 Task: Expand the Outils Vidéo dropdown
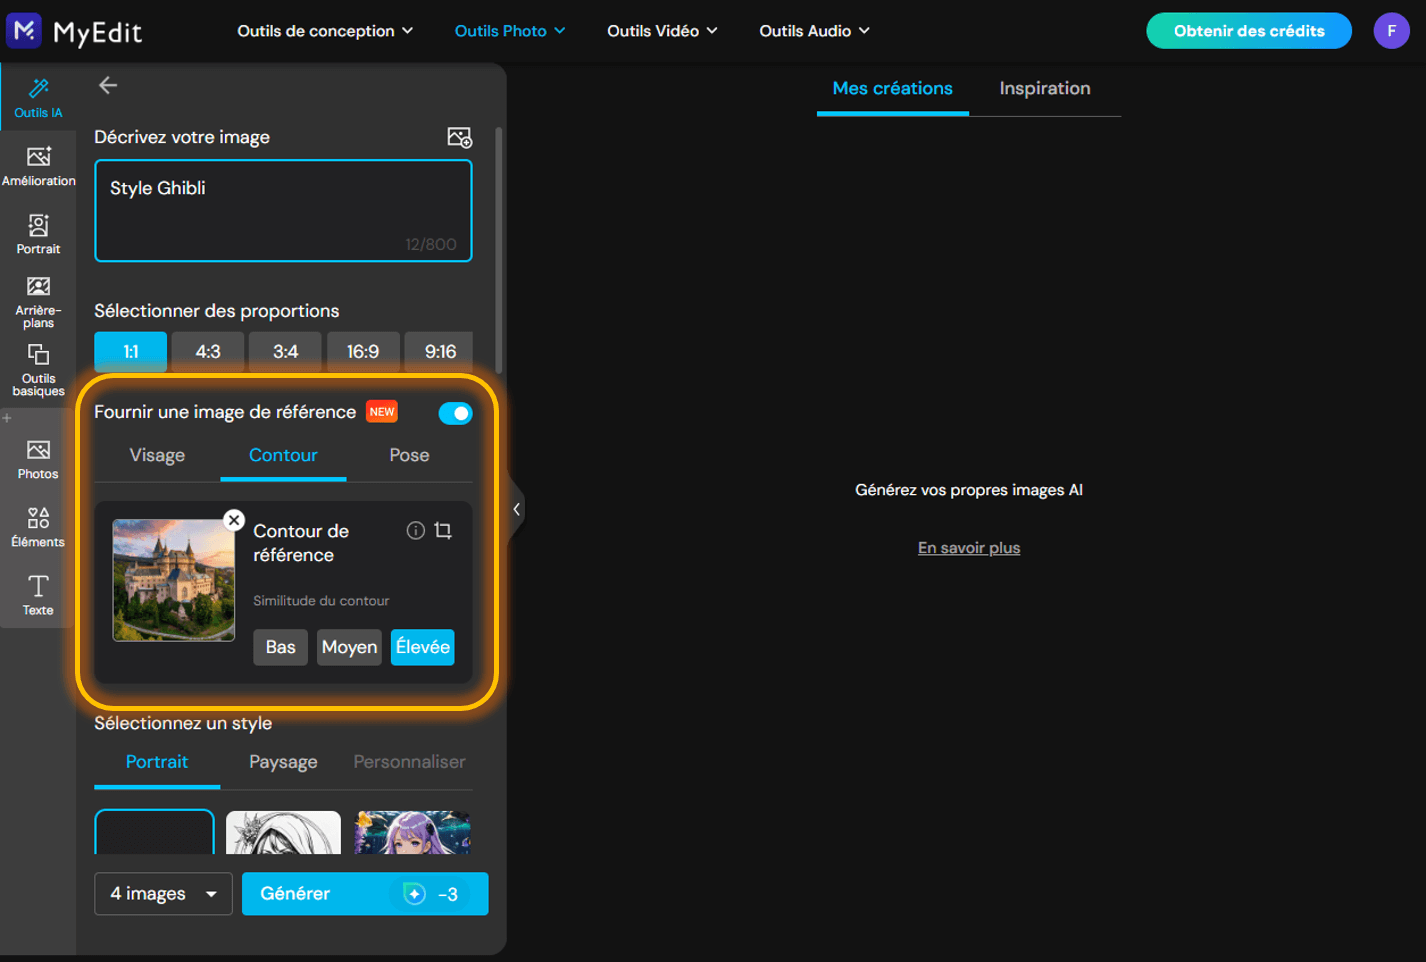click(x=662, y=31)
